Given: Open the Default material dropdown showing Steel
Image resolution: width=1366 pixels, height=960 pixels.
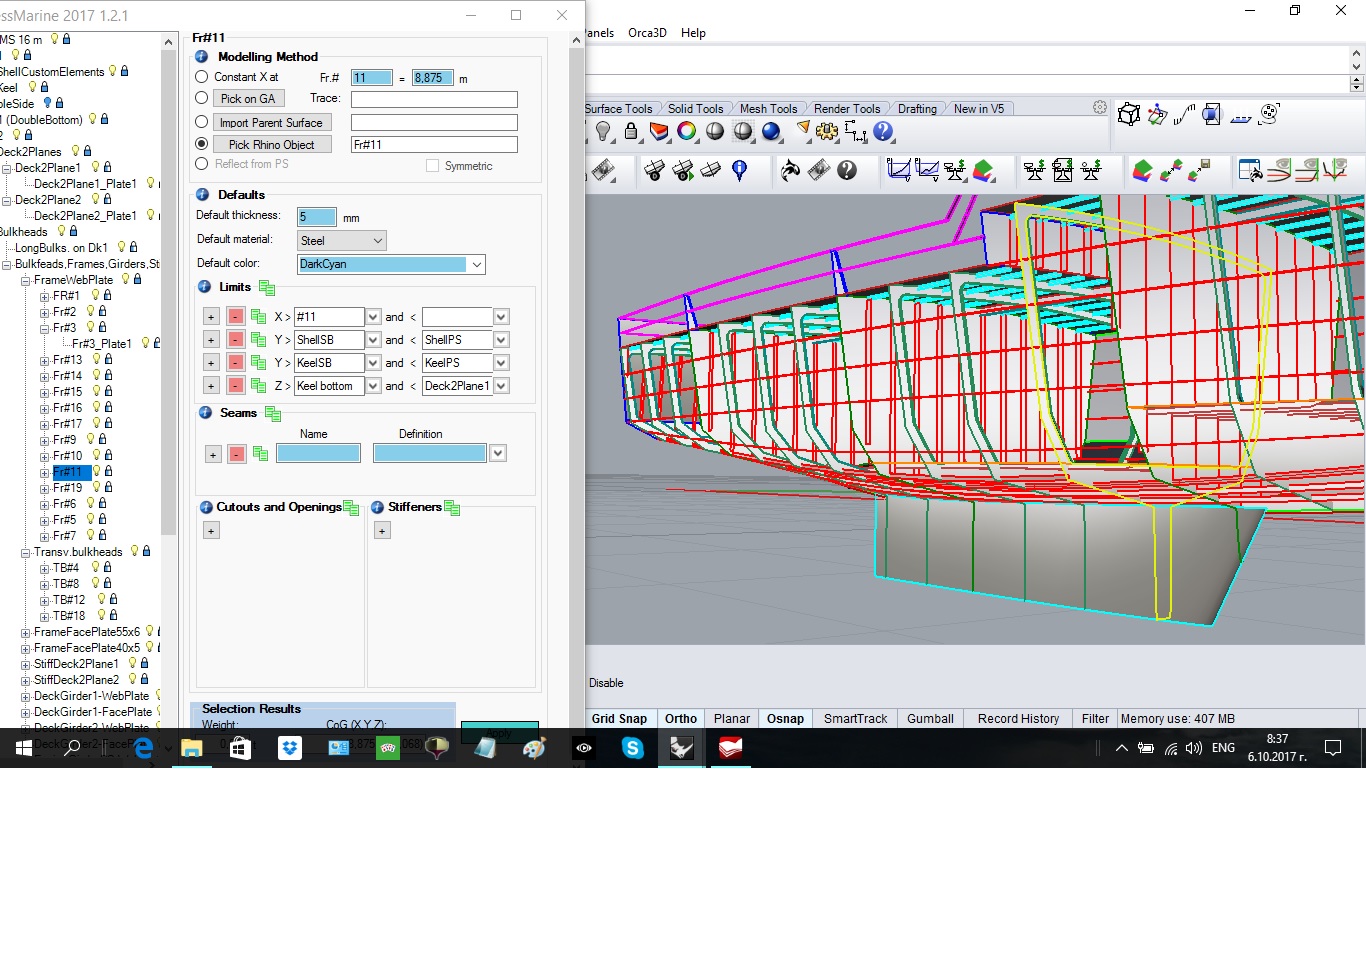Looking at the screenshot, I should [342, 241].
